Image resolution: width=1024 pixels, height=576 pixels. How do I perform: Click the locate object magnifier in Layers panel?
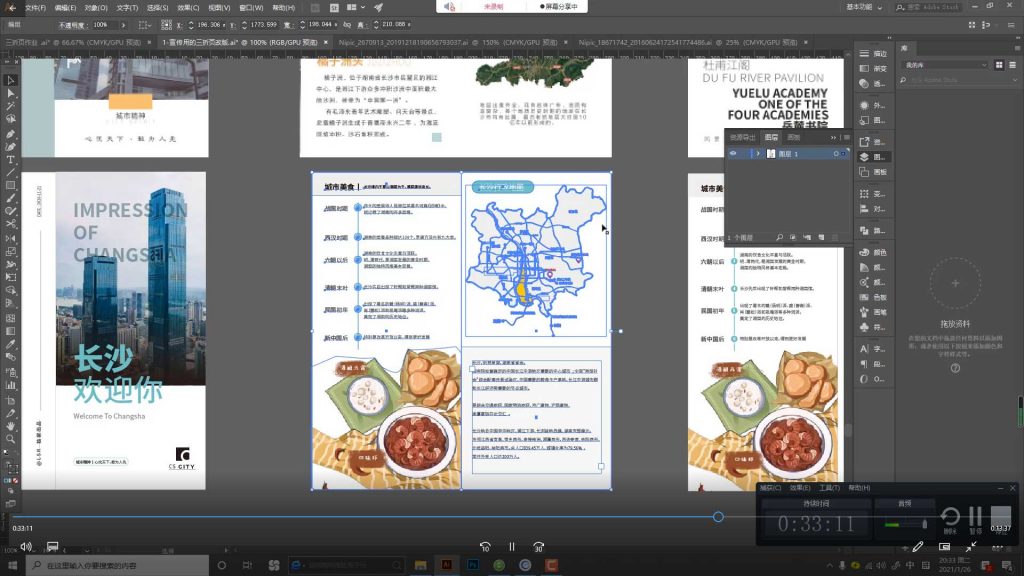[780, 237]
